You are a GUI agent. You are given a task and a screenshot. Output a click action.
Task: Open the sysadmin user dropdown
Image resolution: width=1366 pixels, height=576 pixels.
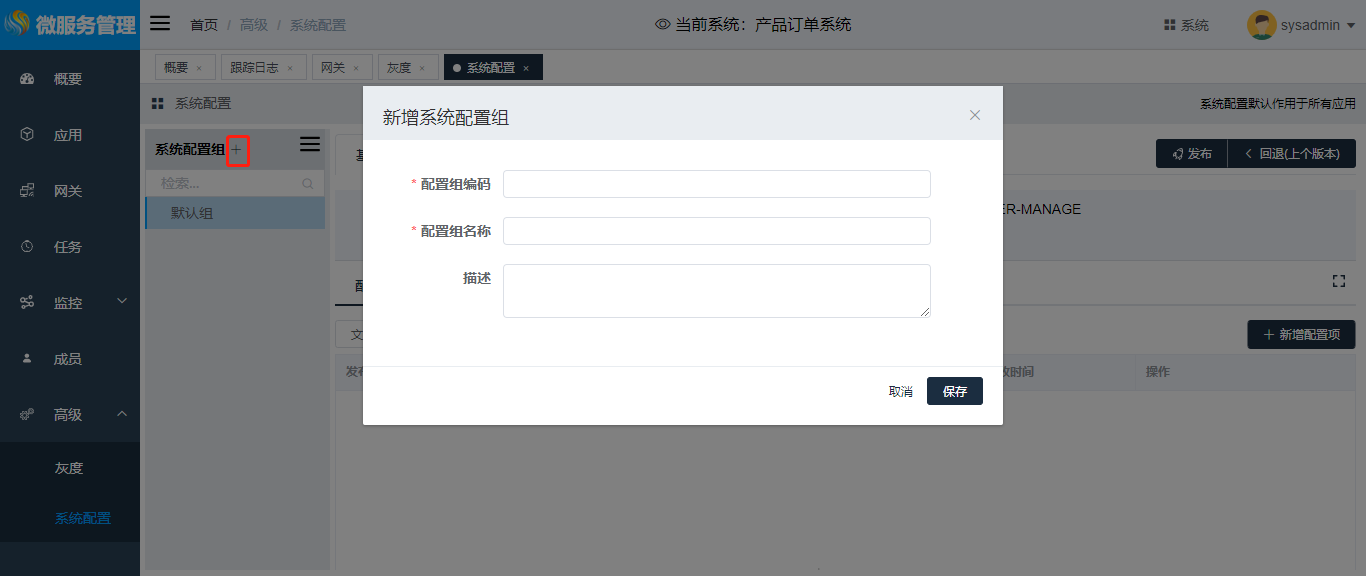tap(1350, 26)
